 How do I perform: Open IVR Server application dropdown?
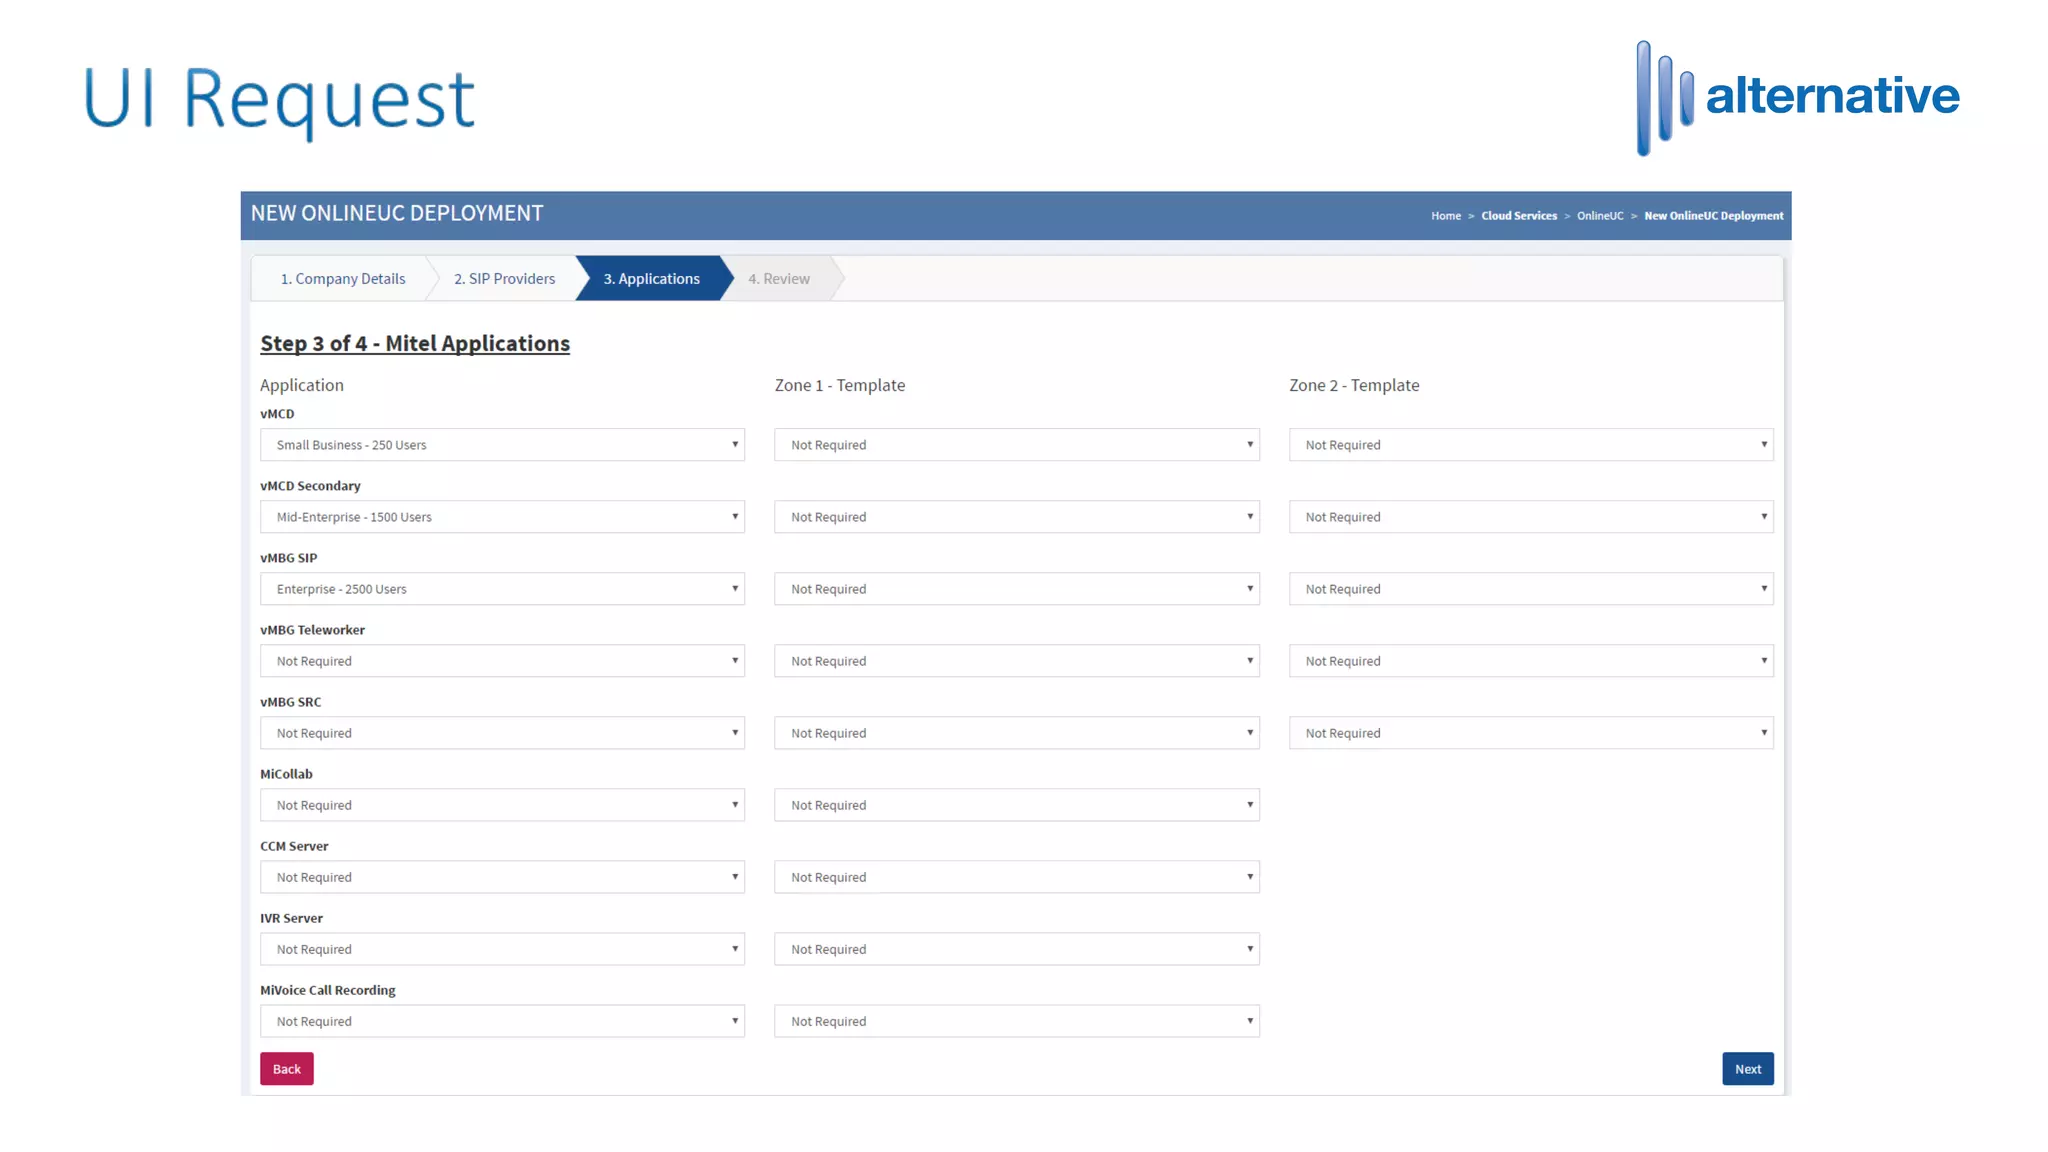click(502, 949)
